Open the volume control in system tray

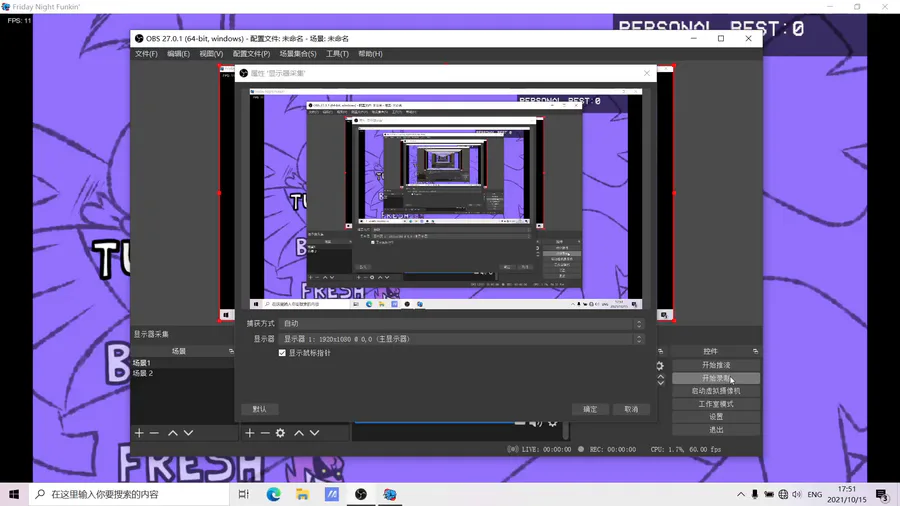tap(797, 494)
